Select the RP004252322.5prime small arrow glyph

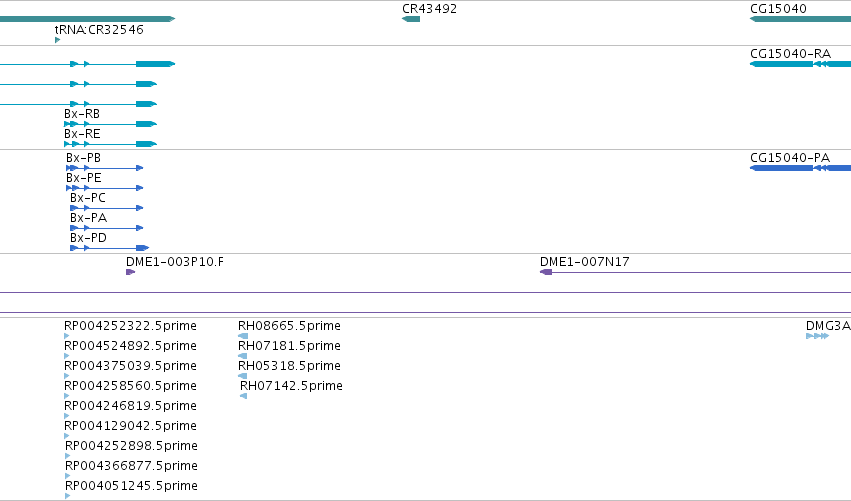click(67, 336)
